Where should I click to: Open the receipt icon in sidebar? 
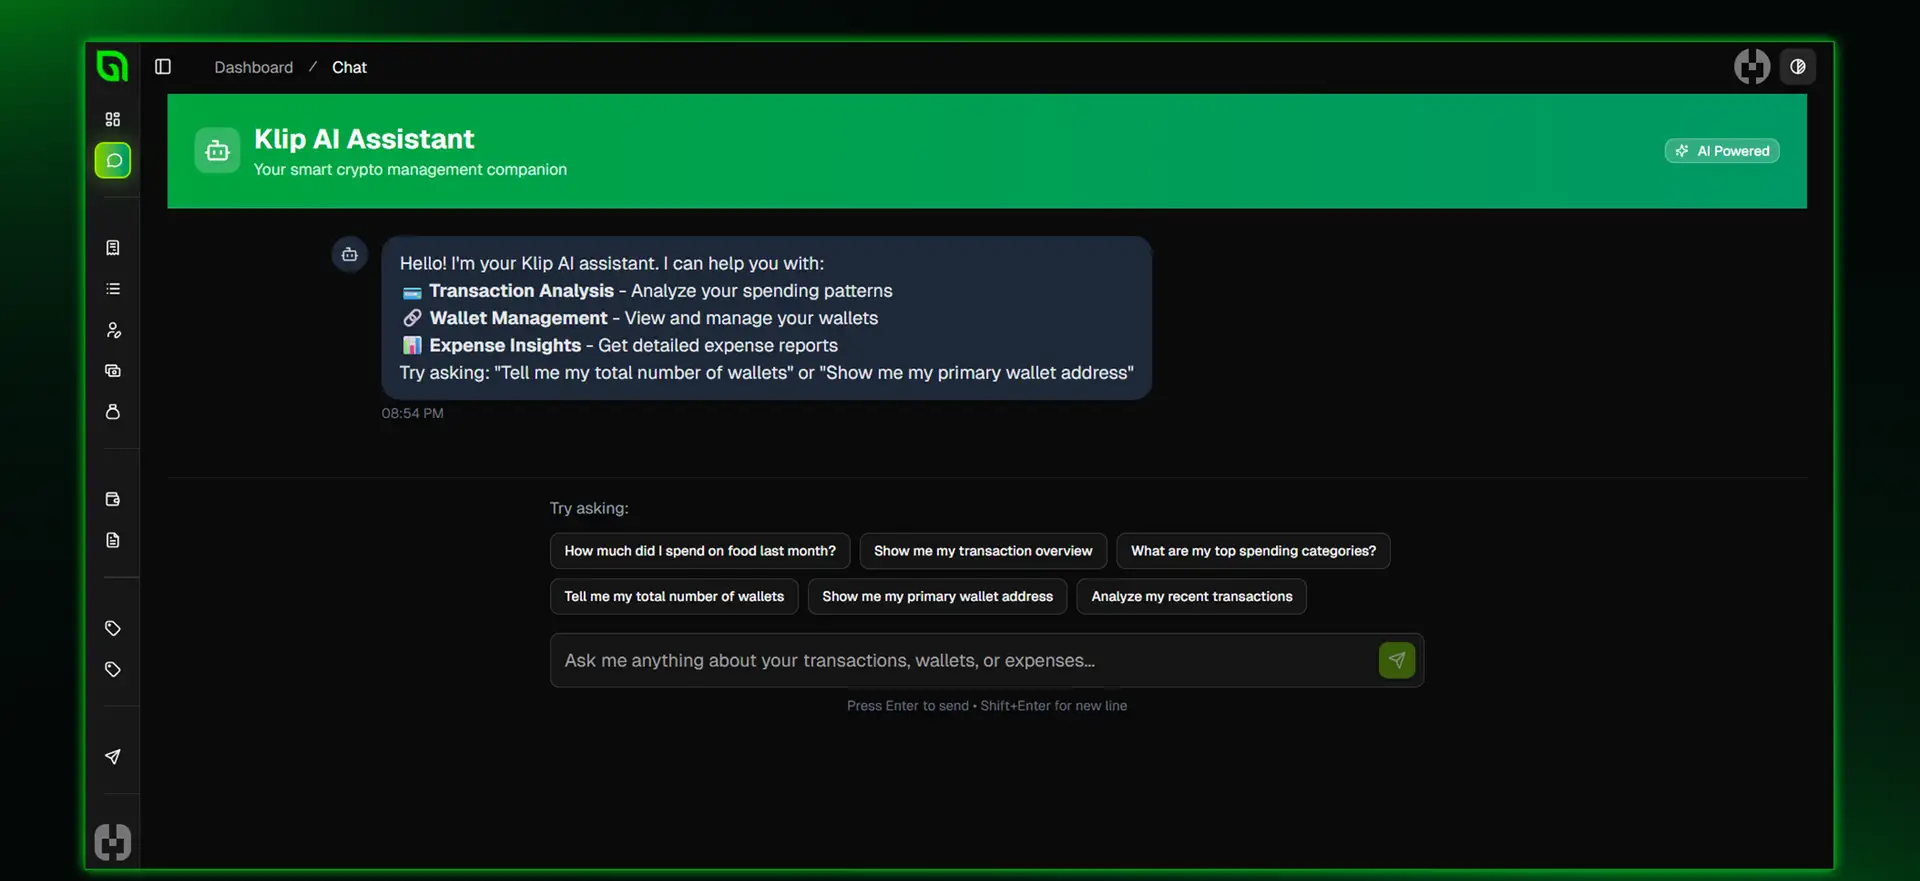pyautogui.click(x=113, y=248)
